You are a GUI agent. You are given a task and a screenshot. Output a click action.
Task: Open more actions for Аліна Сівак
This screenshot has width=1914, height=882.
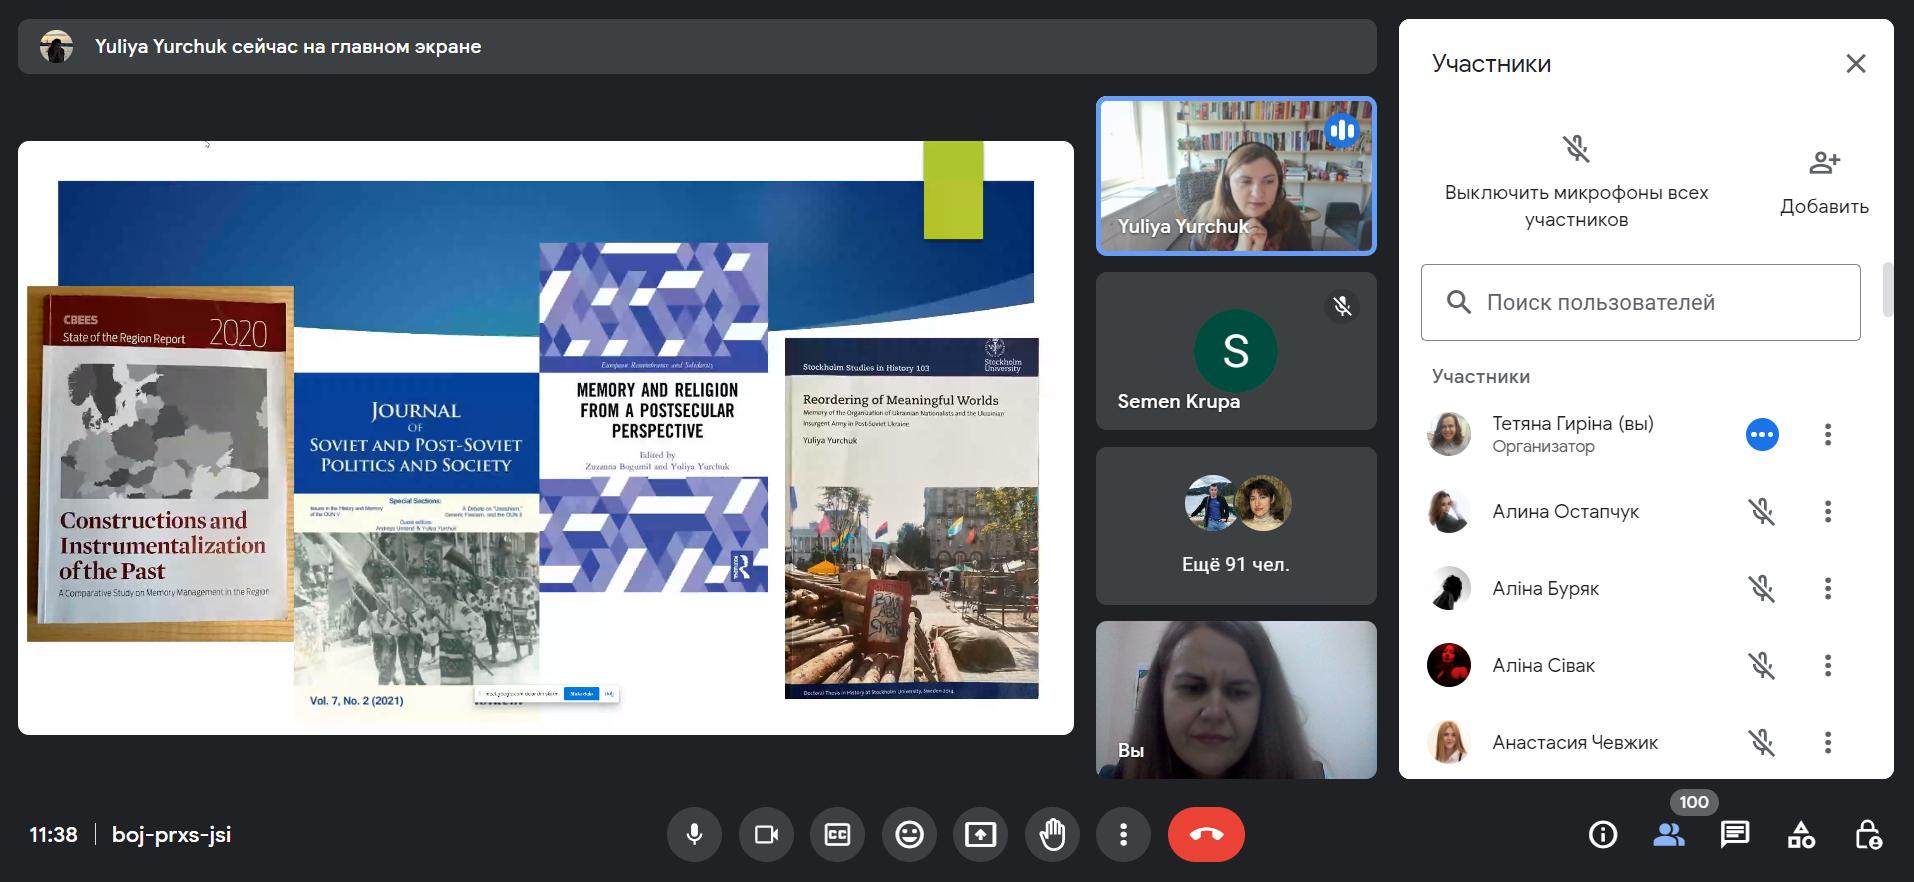(x=1828, y=665)
